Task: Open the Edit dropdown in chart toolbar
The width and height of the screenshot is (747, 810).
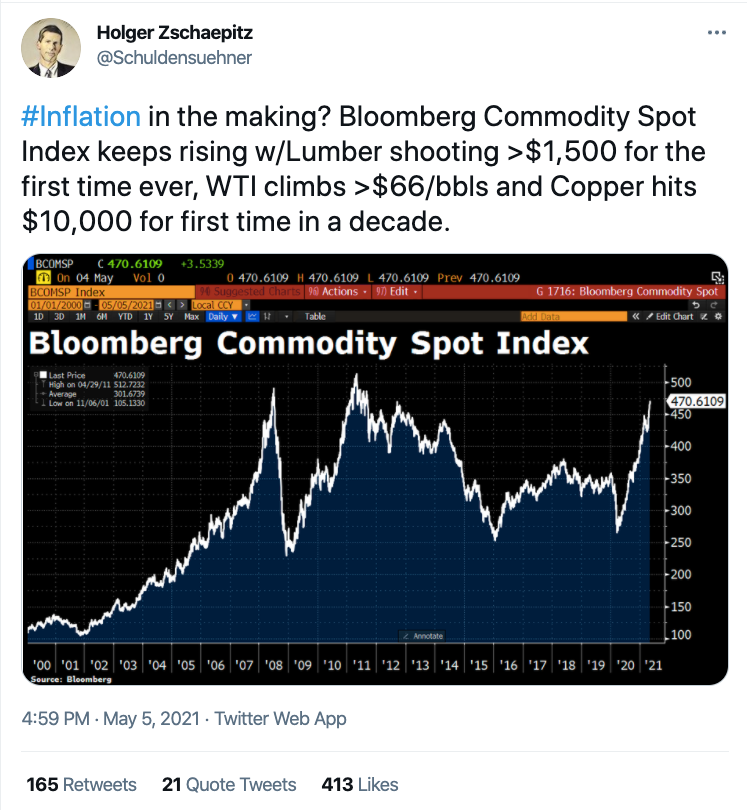Action: coord(397,291)
